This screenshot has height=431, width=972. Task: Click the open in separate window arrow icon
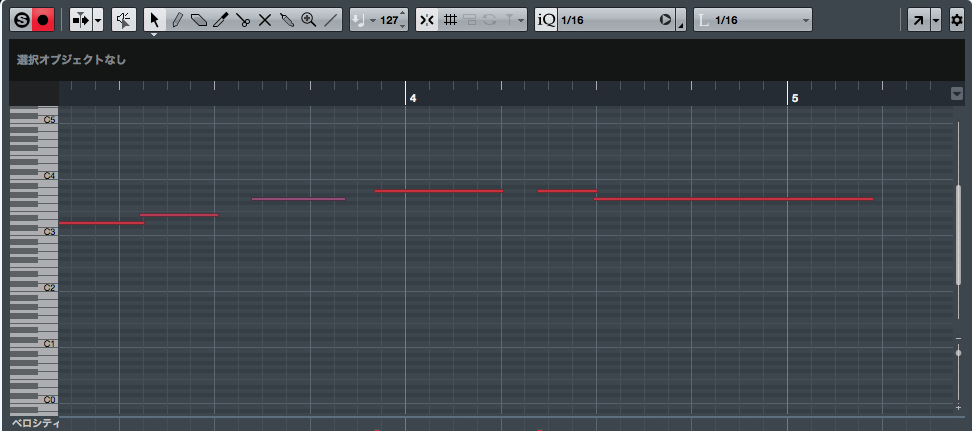[918, 20]
